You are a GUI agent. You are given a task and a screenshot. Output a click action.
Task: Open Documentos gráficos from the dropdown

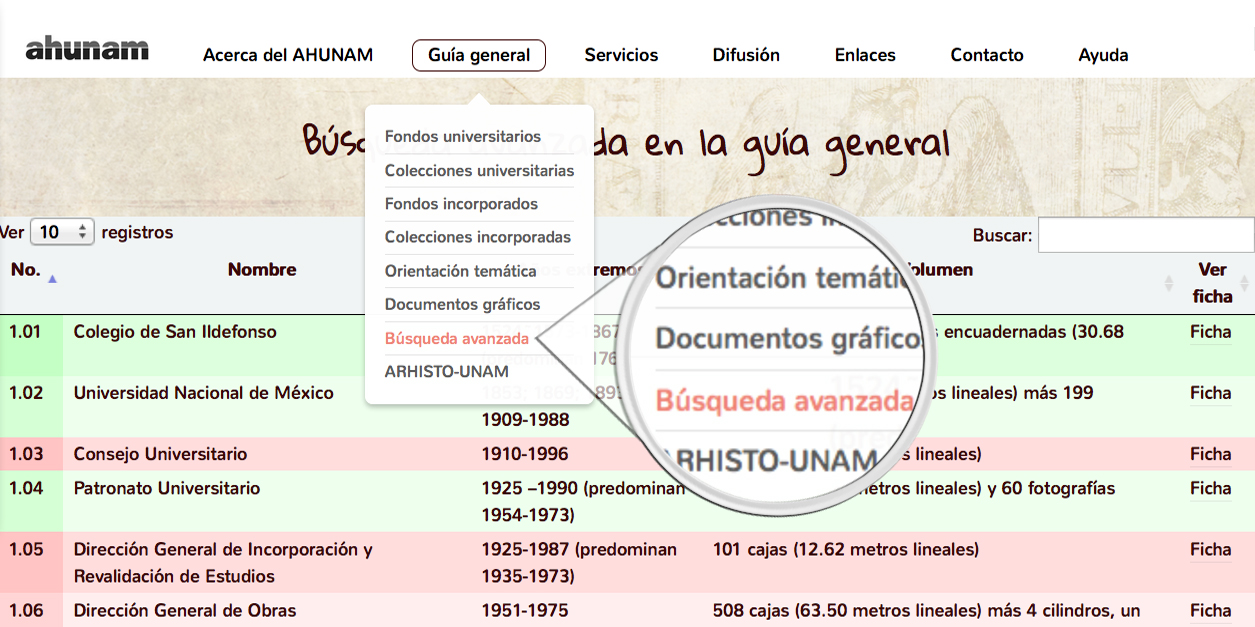[463, 305]
